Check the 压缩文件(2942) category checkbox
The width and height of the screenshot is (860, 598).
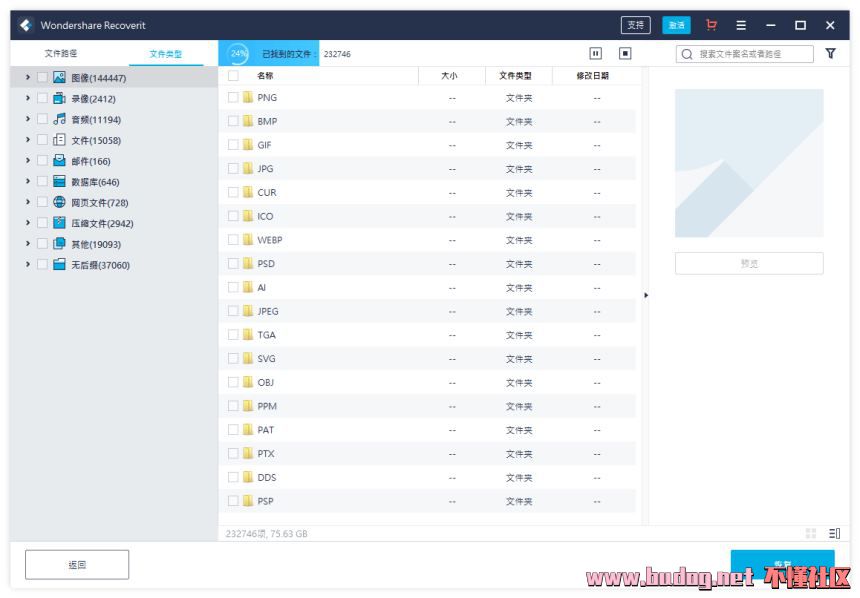42,223
